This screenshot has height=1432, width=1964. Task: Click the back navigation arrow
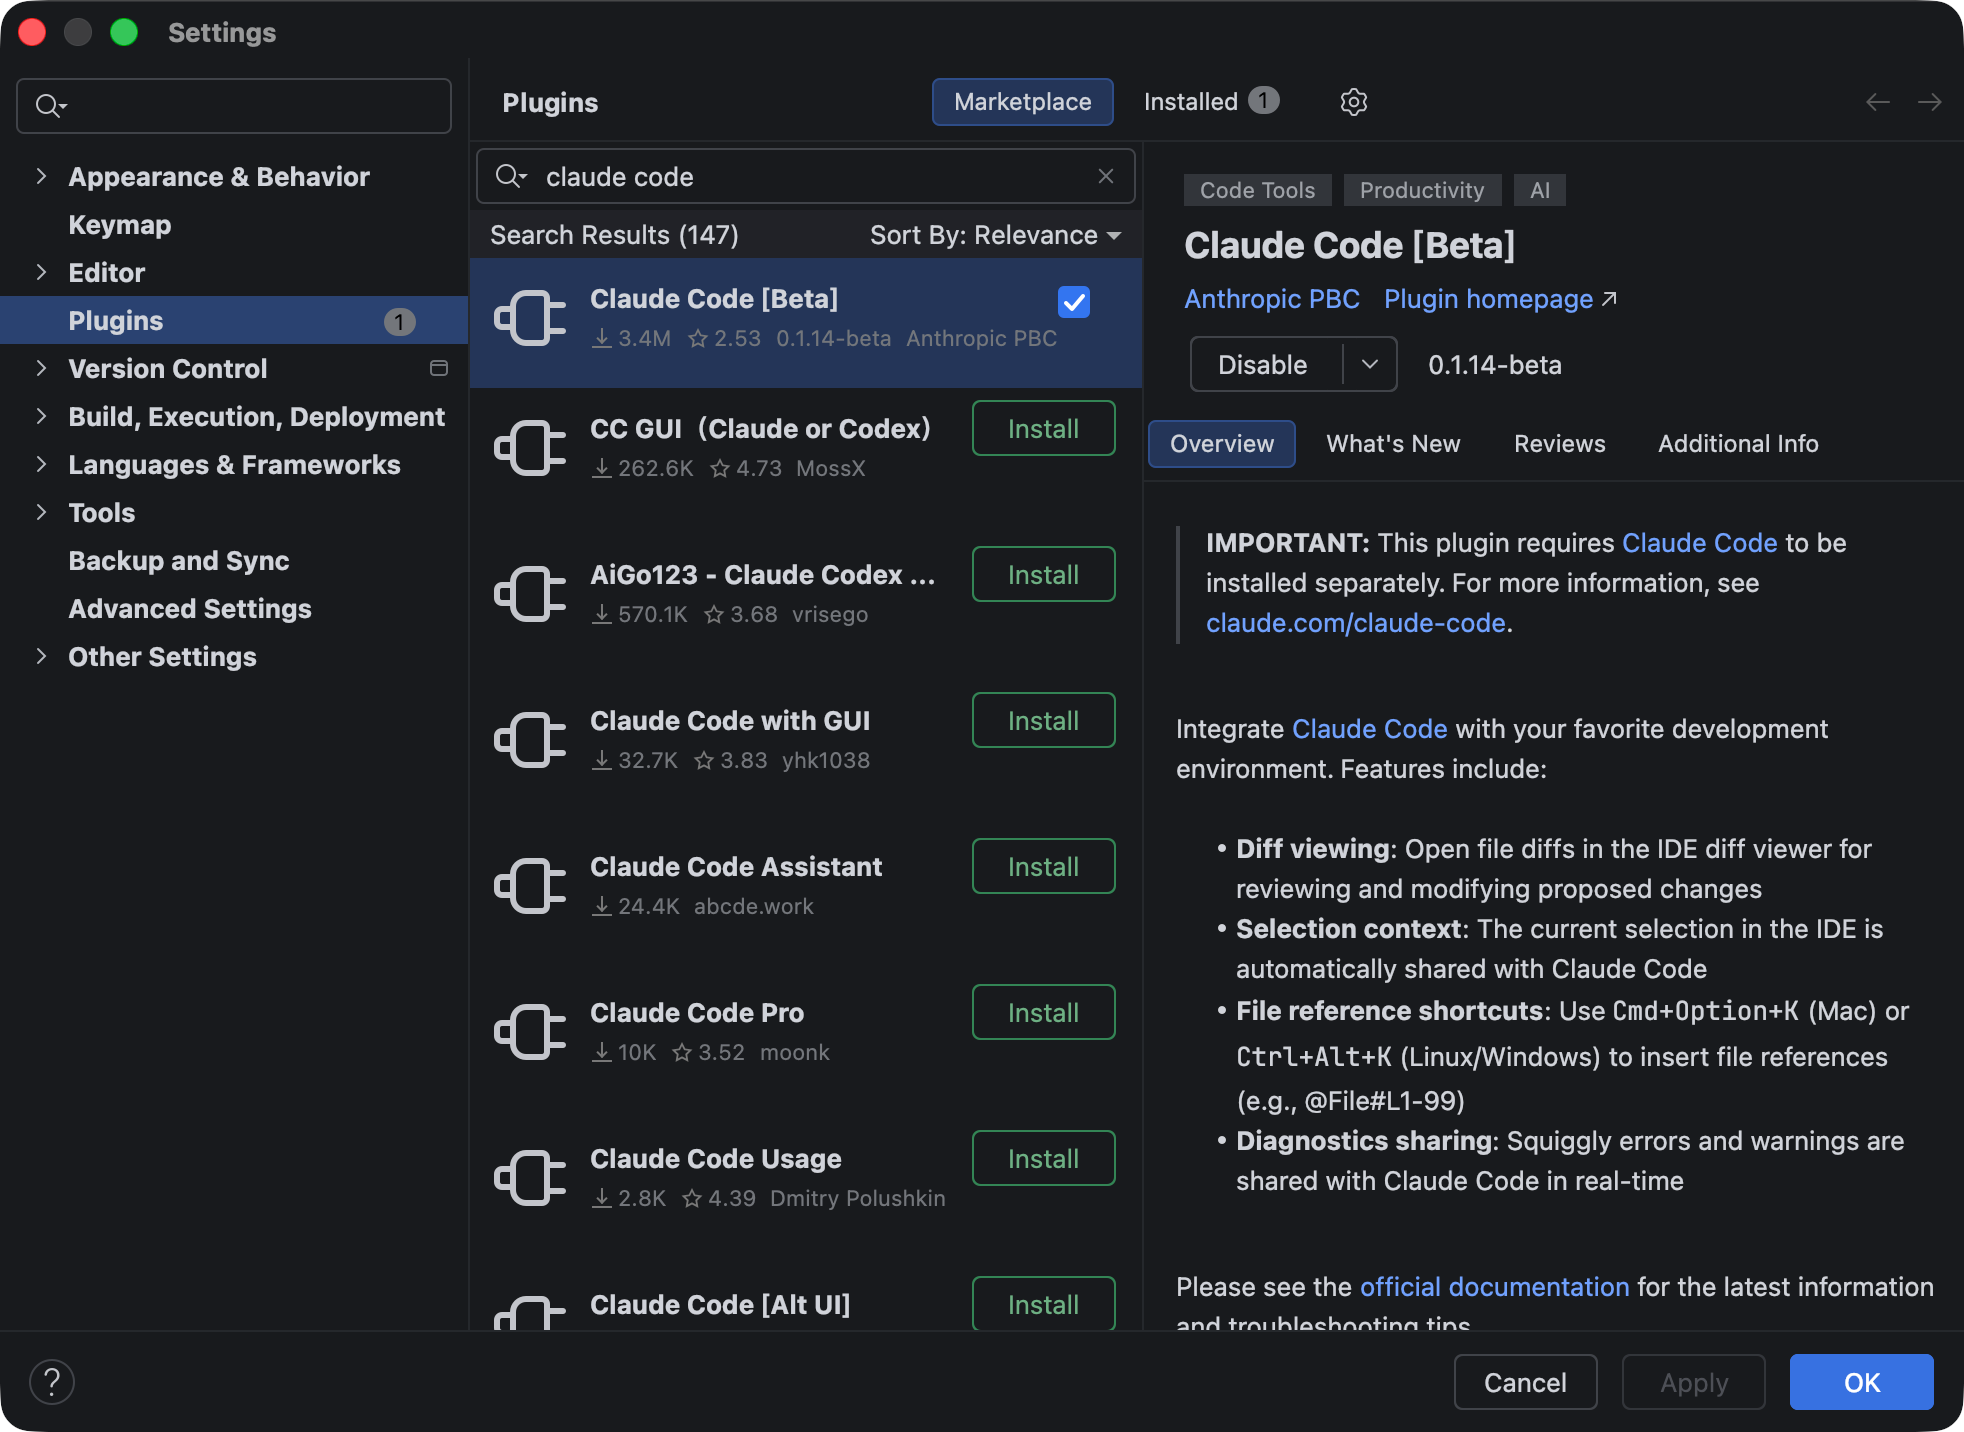tap(1877, 102)
